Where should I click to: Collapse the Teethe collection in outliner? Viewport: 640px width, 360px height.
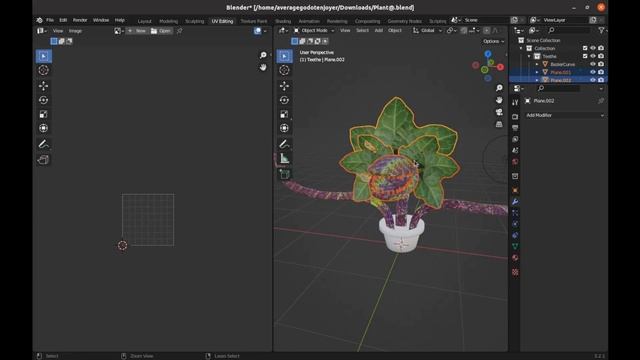(529, 56)
